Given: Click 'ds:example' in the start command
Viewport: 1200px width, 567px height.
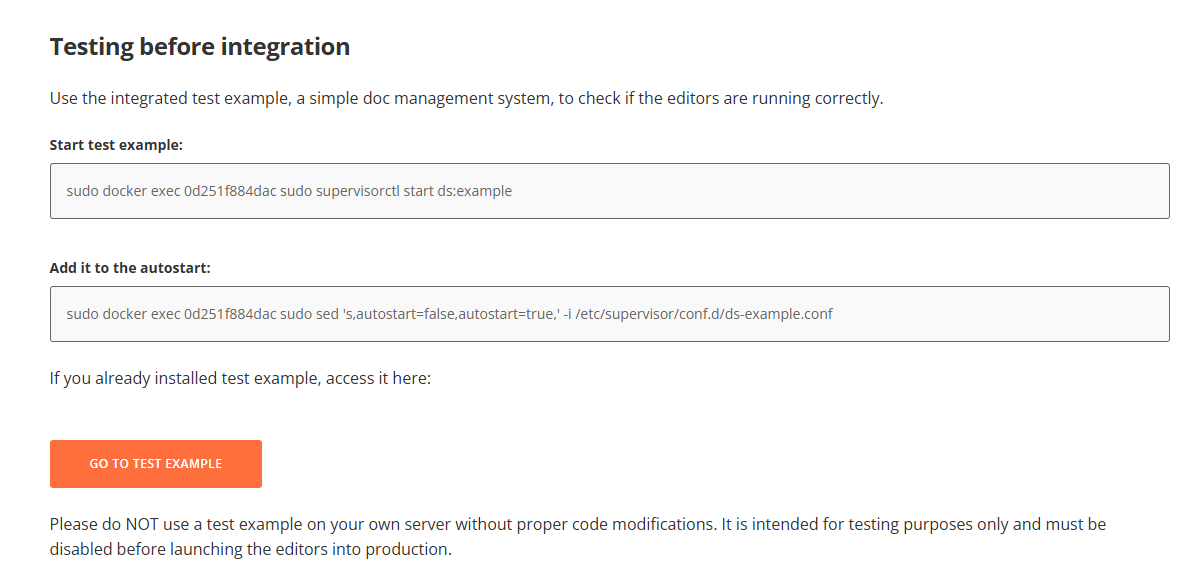Looking at the screenshot, I should 474,191.
